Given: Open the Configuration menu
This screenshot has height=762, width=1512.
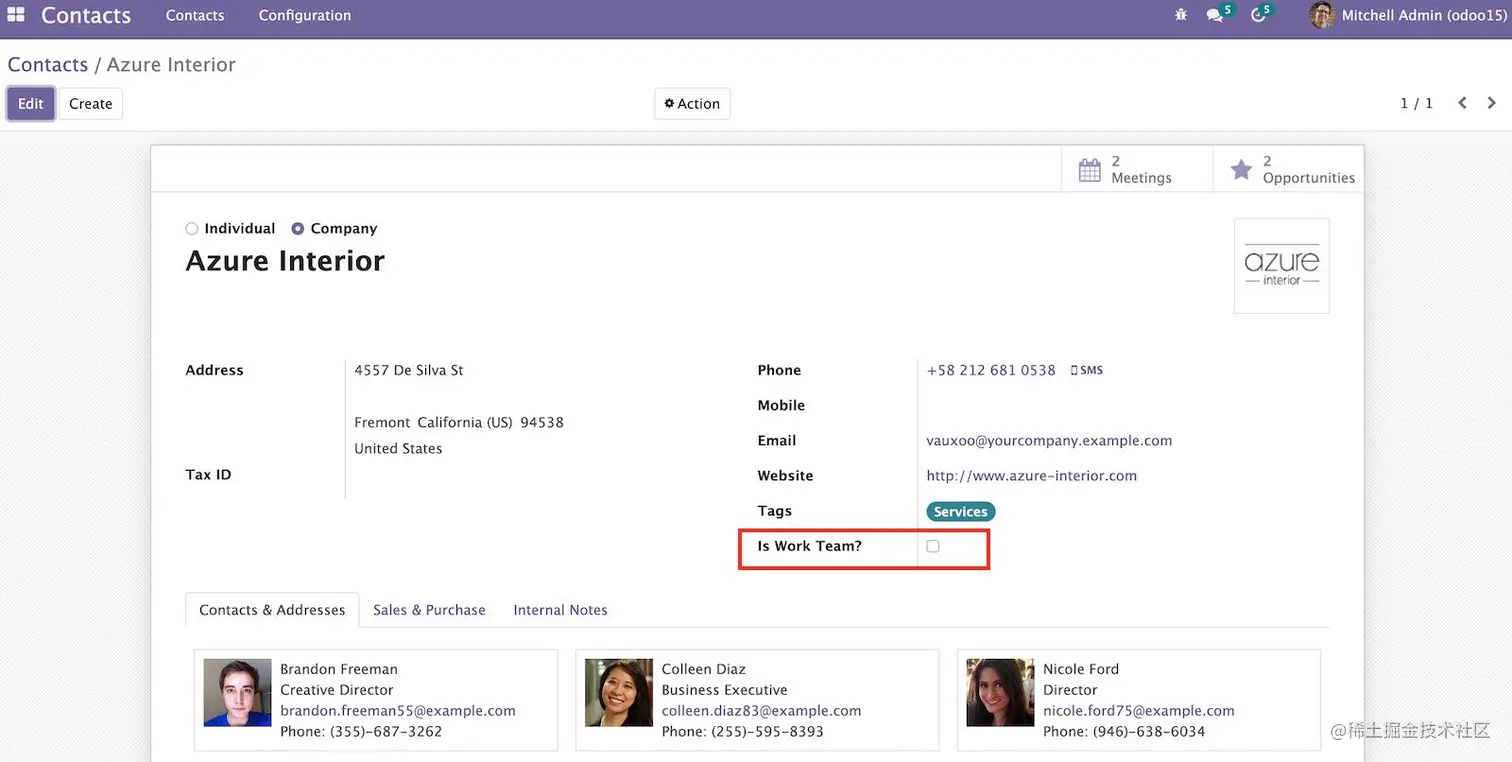Looking at the screenshot, I should [x=305, y=15].
